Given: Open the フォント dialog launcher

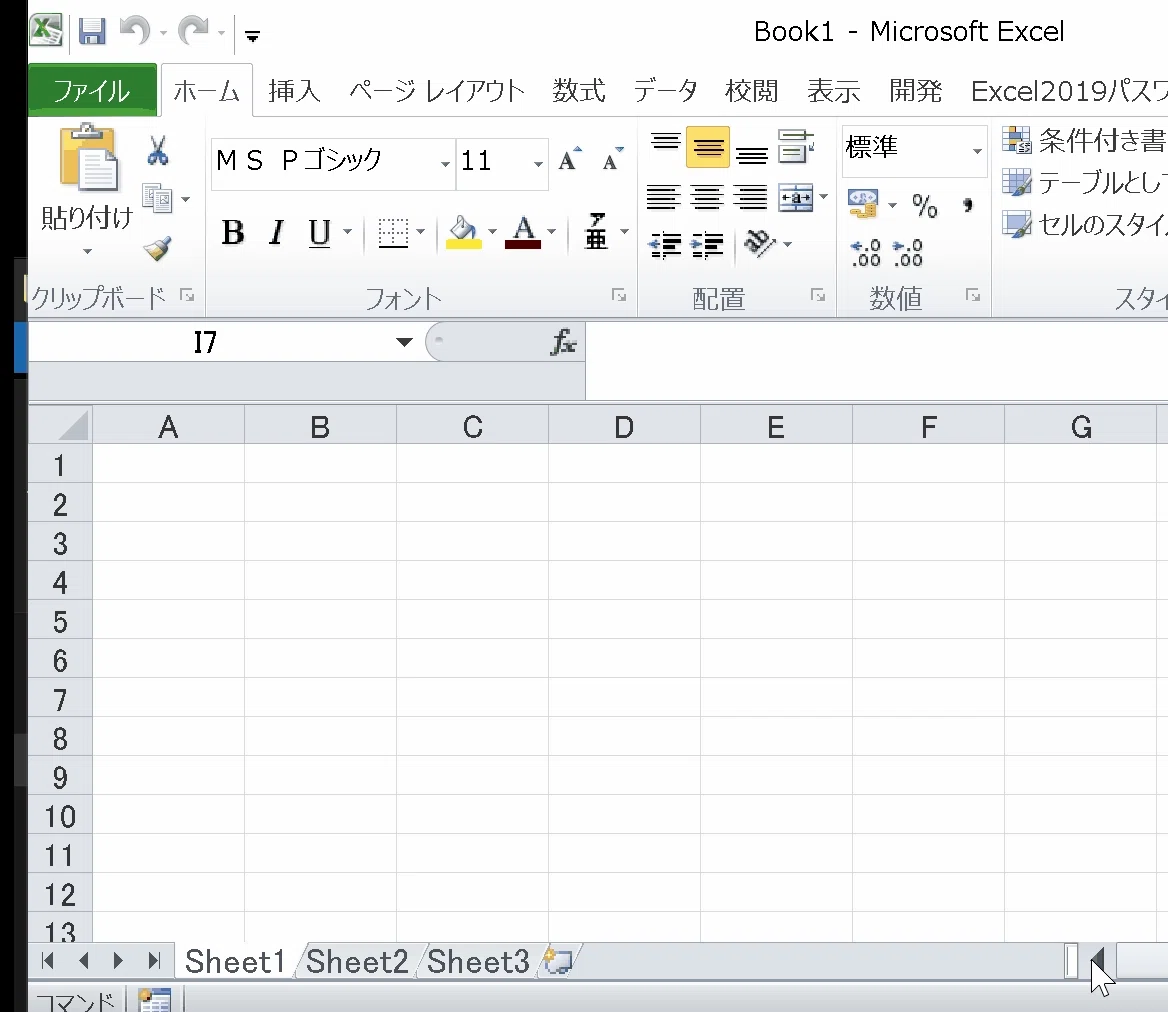Looking at the screenshot, I should (x=619, y=296).
